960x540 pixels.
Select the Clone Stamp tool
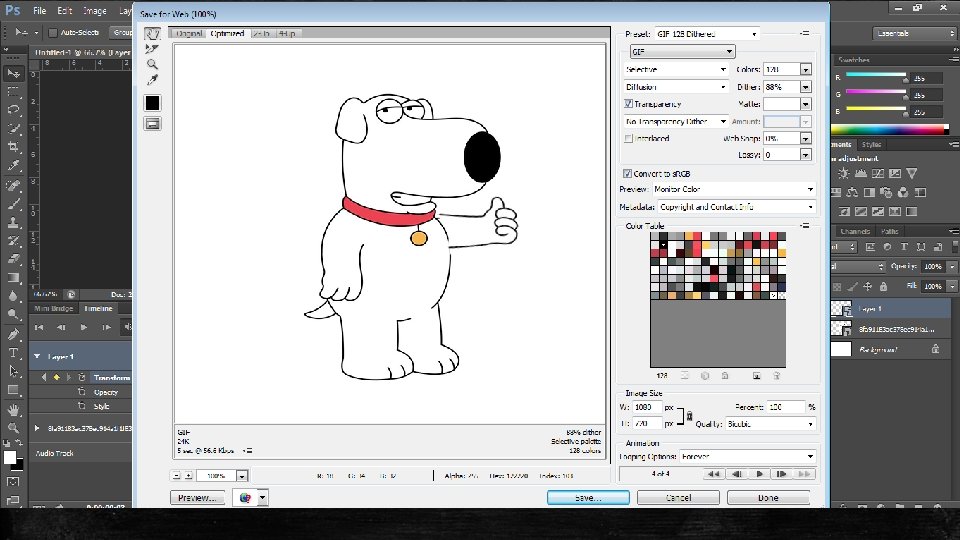click(x=13, y=222)
